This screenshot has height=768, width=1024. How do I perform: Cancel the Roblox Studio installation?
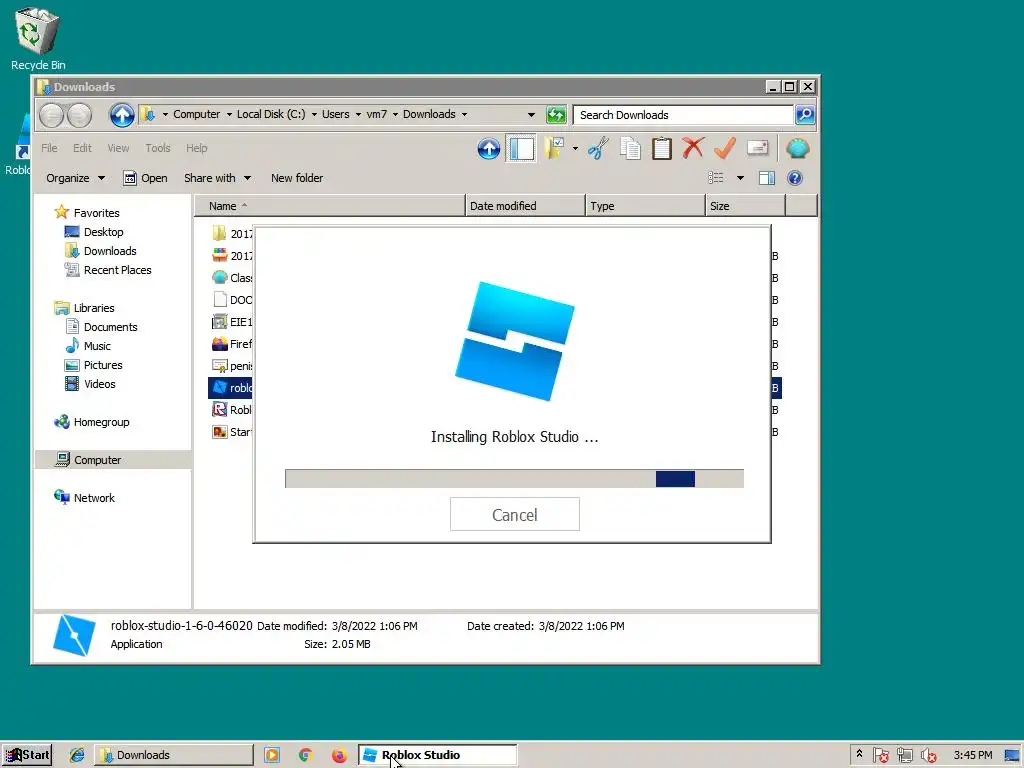click(x=515, y=515)
